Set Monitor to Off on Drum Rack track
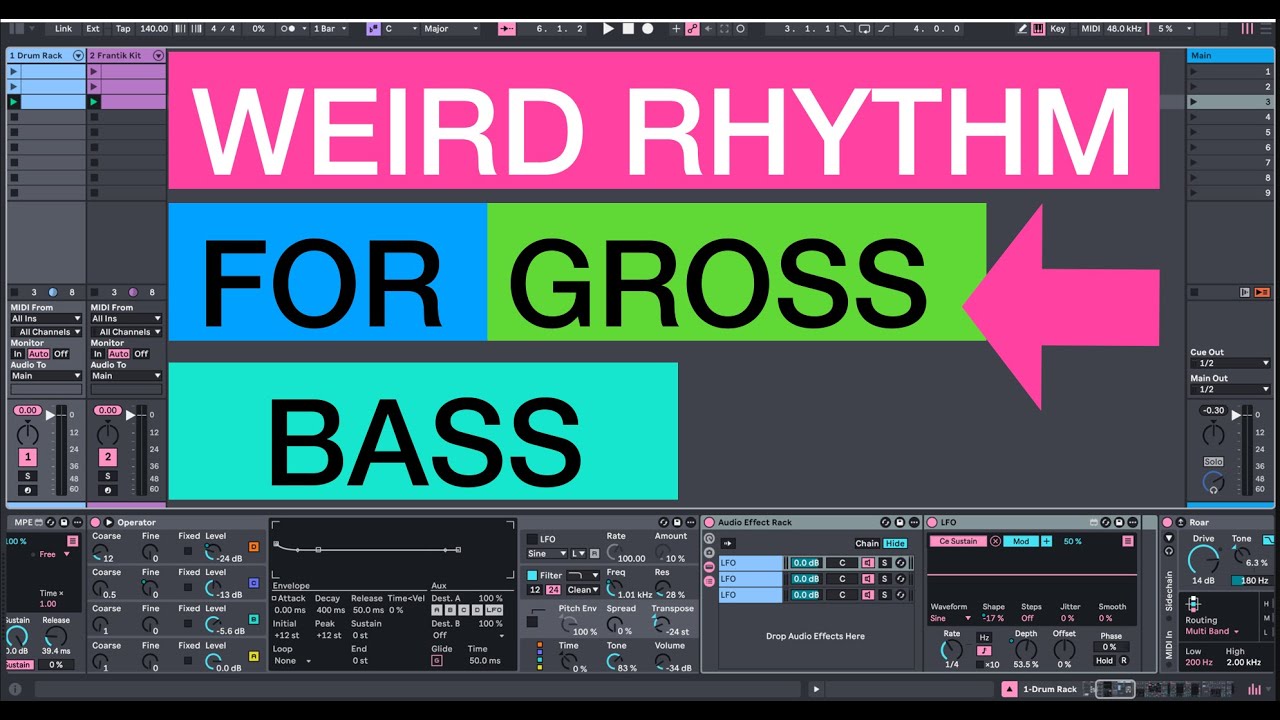The image size is (1280, 720). point(61,354)
